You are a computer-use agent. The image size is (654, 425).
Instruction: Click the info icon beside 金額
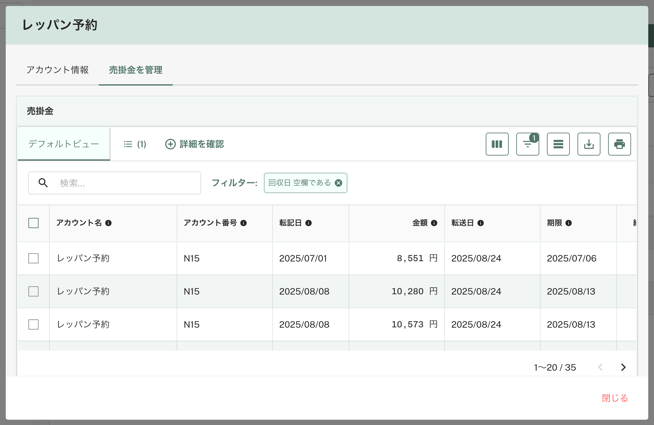tap(434, 223)
